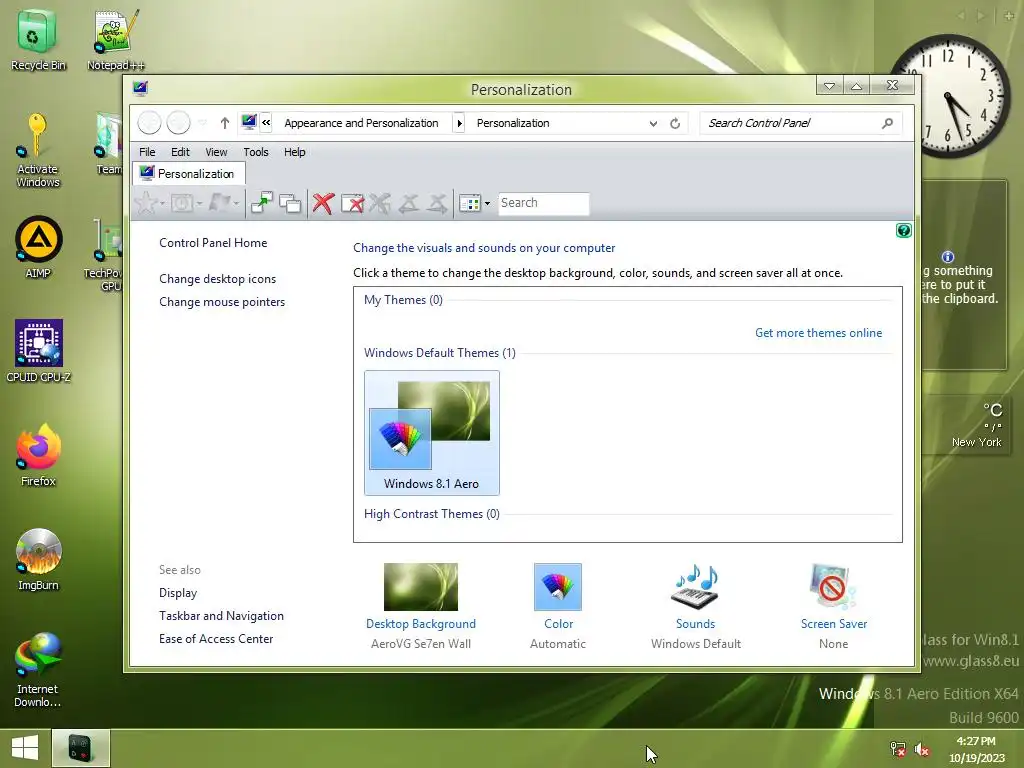Click the open-in-new-window toolbar icon

point(262,203)
